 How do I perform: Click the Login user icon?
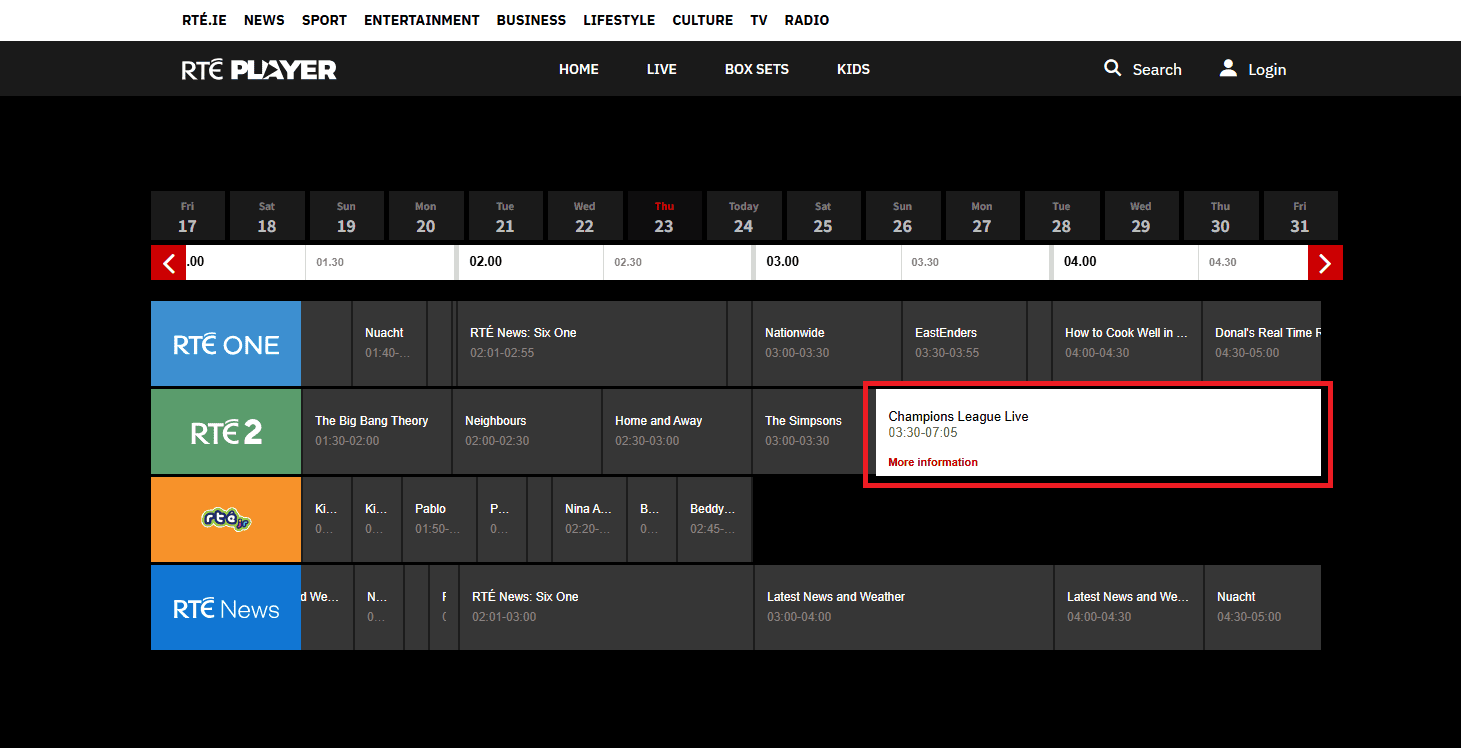tap(1228, 68)
